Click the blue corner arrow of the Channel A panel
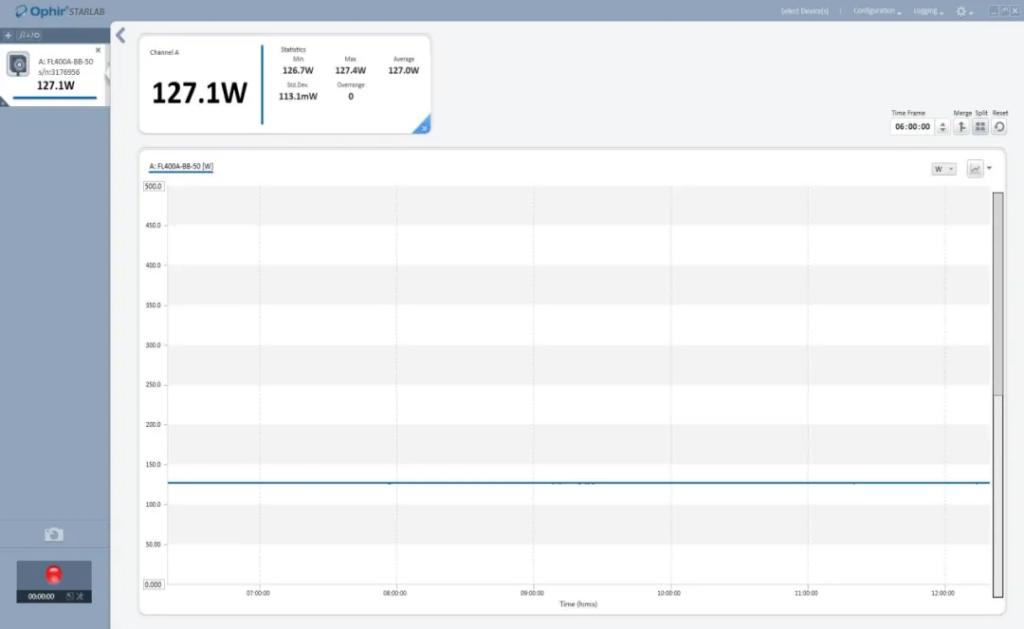Viewport: 1024px width, 629px height. click(422, 125)
